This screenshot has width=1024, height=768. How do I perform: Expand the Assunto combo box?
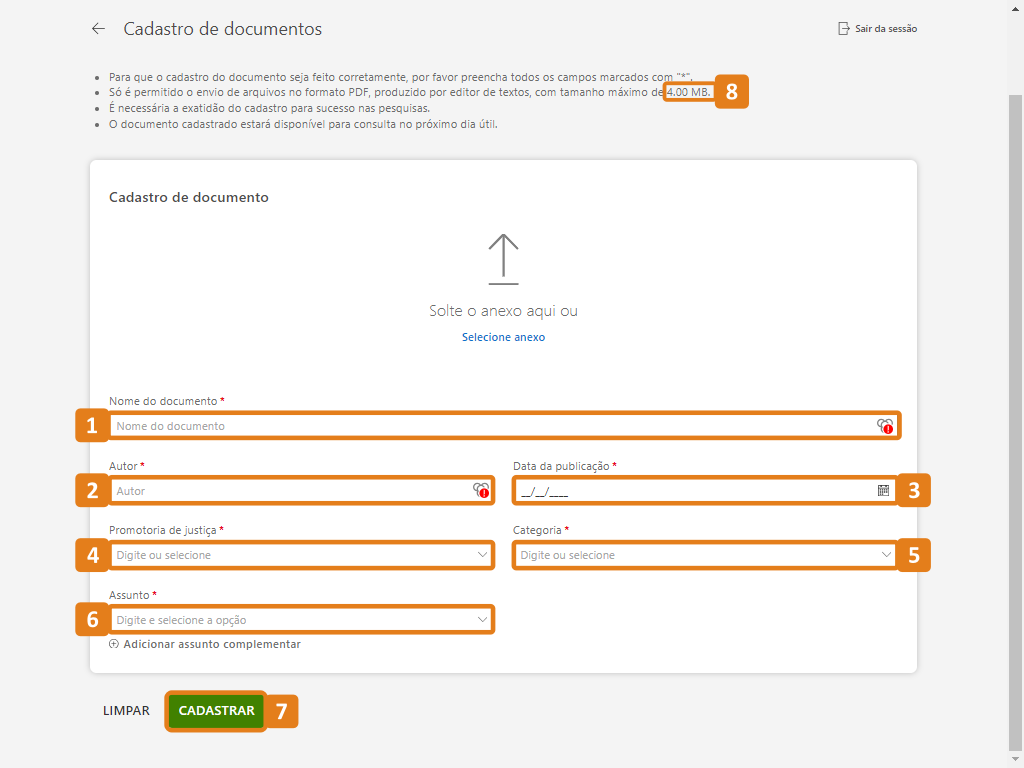coord(482,620)
